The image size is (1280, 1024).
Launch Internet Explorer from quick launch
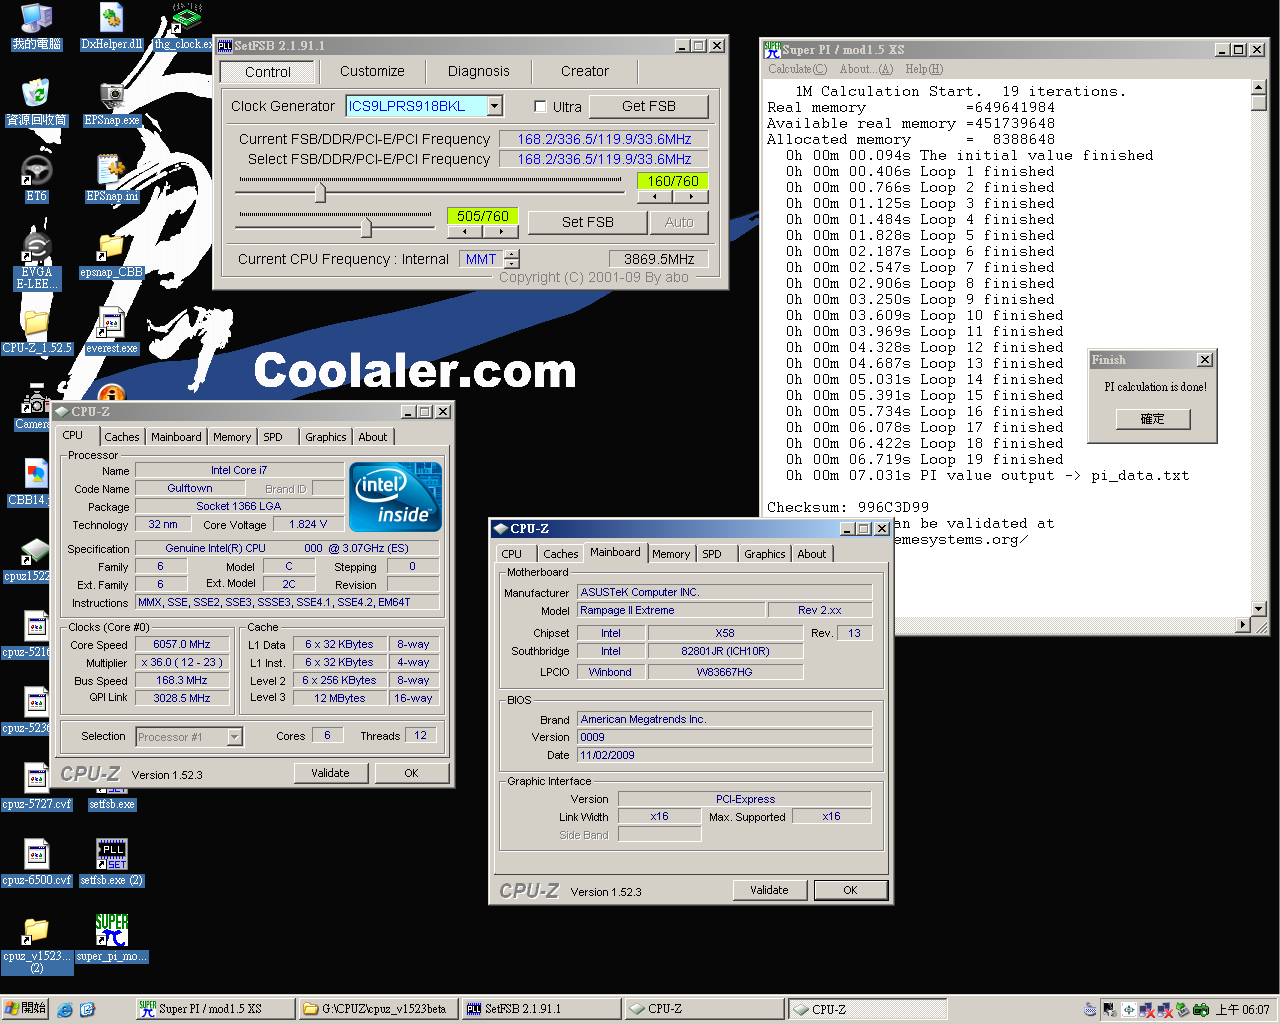[x=65, y=1010]
